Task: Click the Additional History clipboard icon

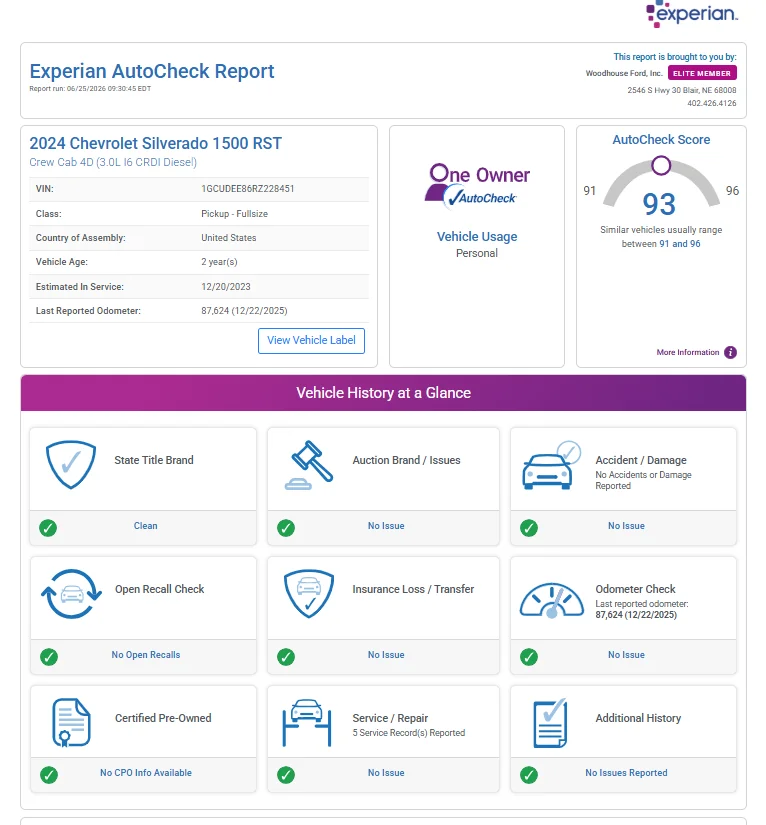Action: tap(550, 723)
